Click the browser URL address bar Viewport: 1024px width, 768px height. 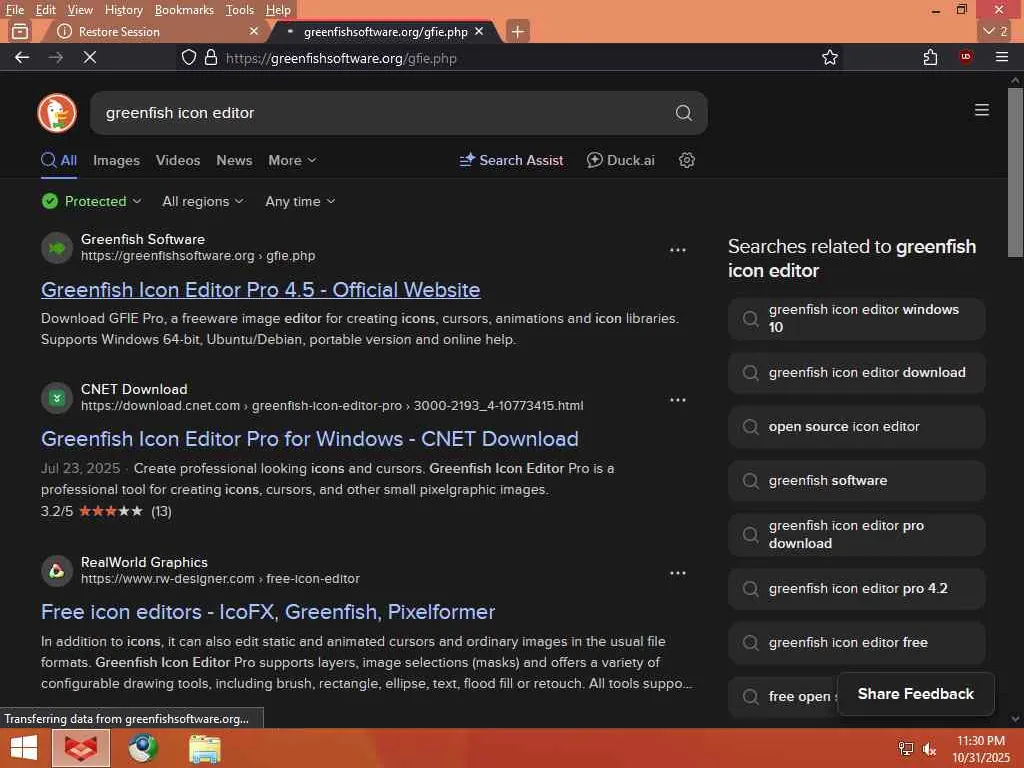tap(509, 57)
